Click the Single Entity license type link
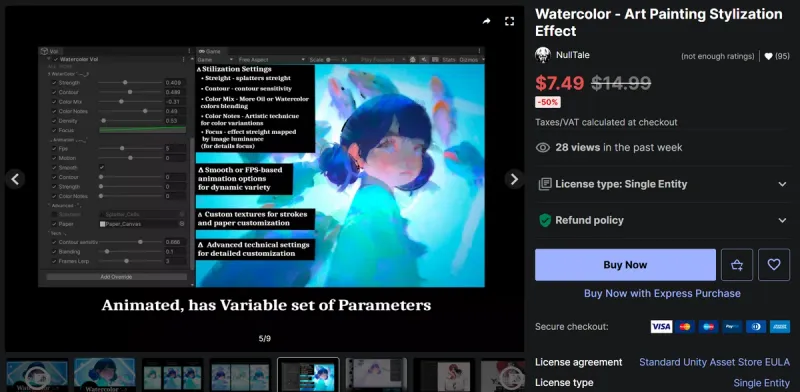 (x=761, y=383)
